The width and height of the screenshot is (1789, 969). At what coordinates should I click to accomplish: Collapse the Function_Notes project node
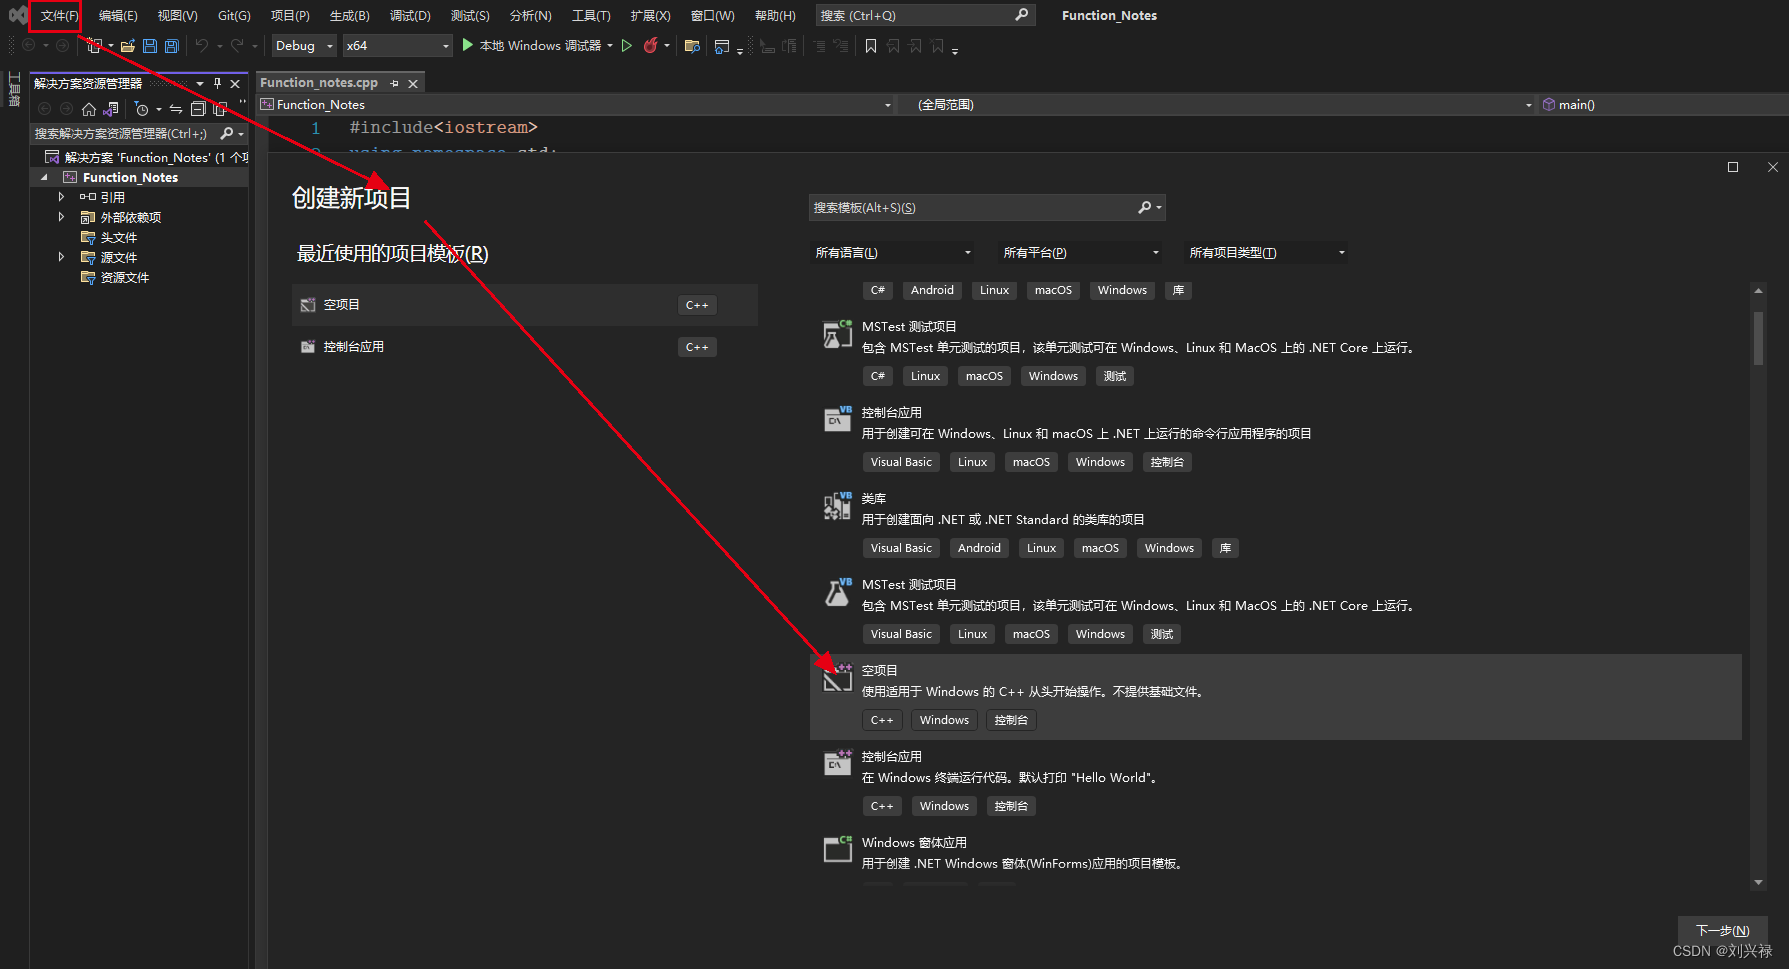pos(44,178)
